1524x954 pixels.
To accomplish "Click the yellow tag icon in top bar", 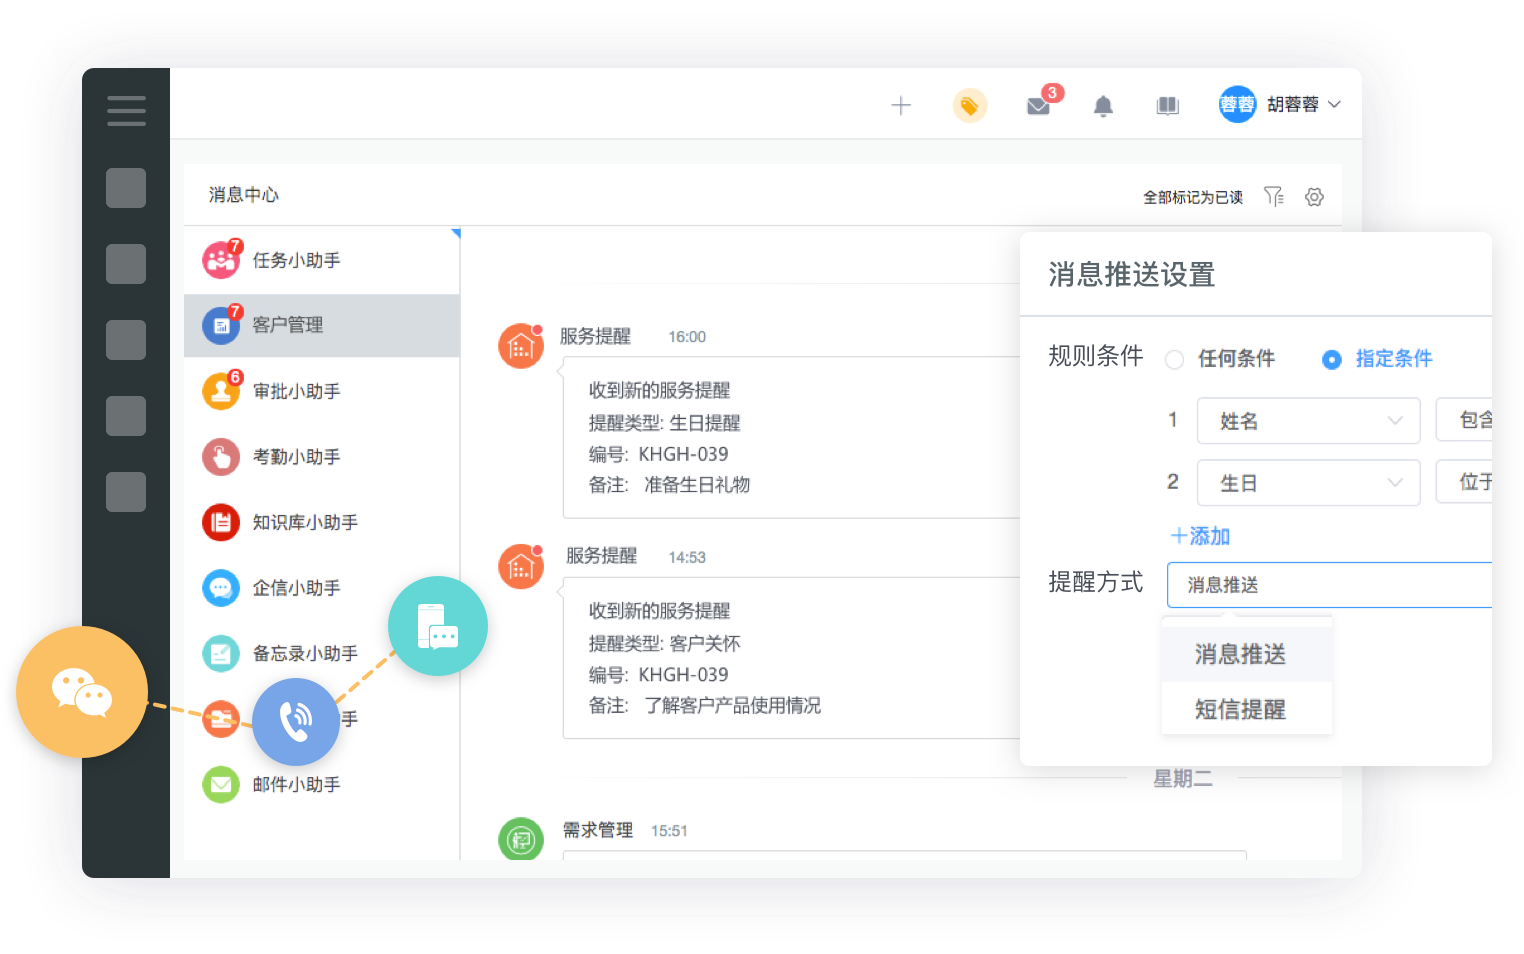I will [970, 105].
